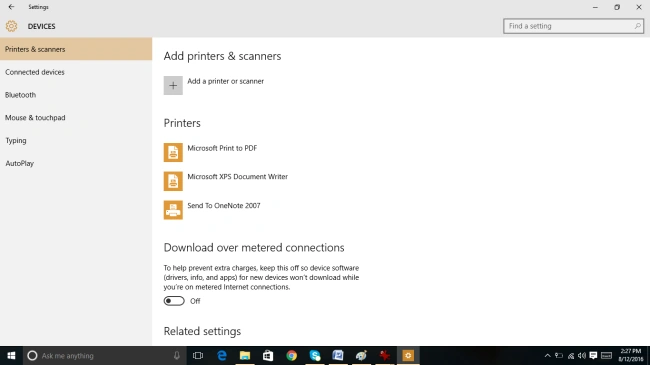Minimize the Settings window
Screen dimensions: 650x365
[x=595, y=7]
